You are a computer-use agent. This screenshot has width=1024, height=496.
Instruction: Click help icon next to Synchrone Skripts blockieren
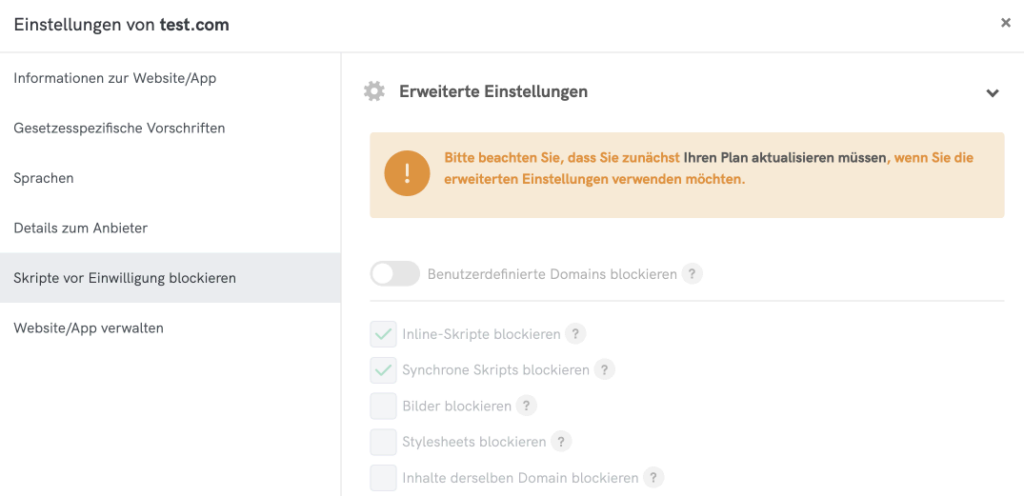[604, 370]
